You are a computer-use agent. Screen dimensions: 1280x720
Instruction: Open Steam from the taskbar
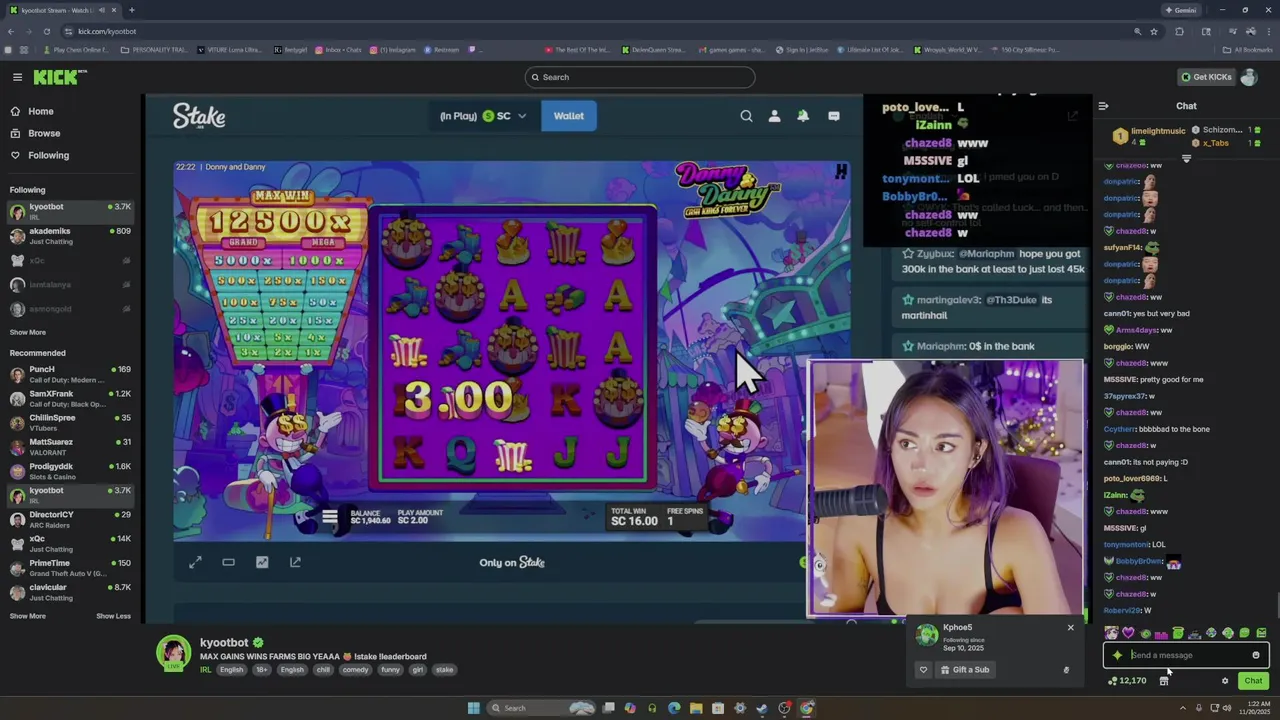[762, 708]
